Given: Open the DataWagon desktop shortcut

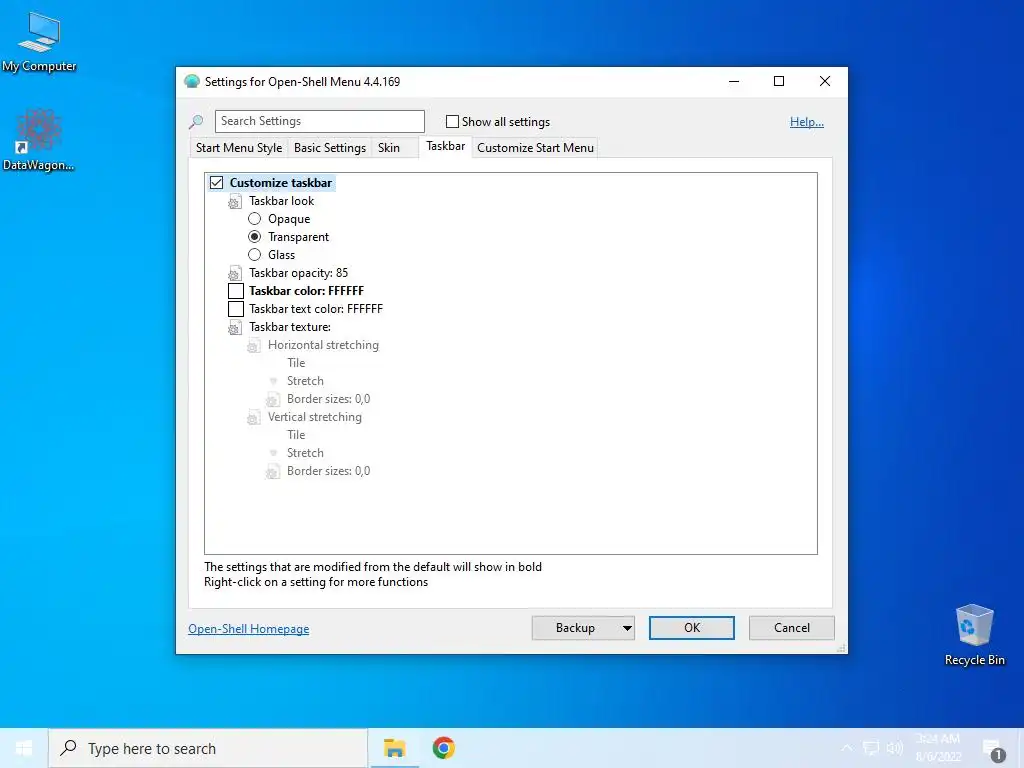Looking at the screenshot, I should (39, 140).
